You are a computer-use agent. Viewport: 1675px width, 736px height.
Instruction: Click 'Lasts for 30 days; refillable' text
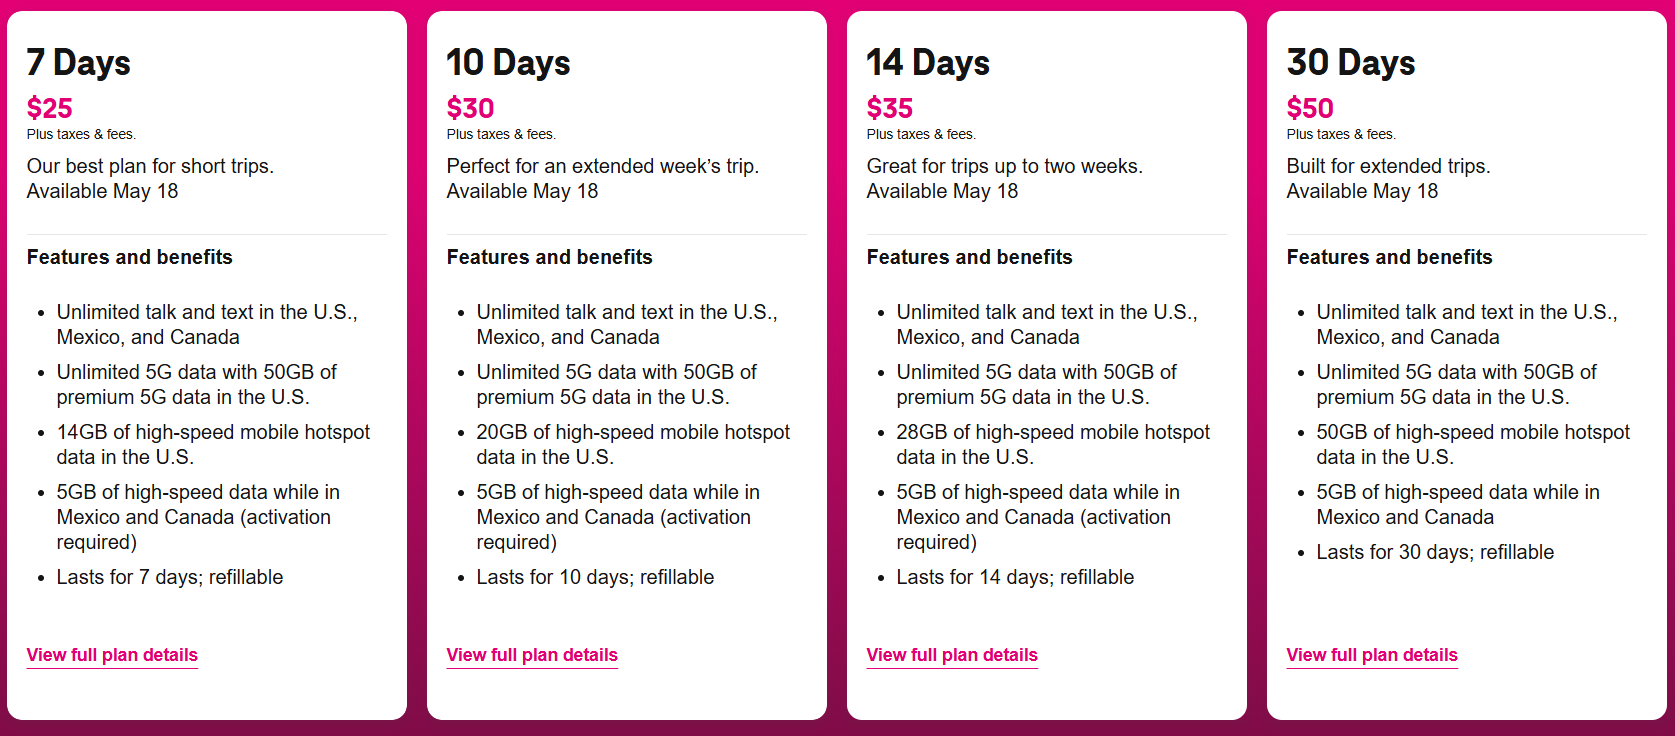(1435, 552)
